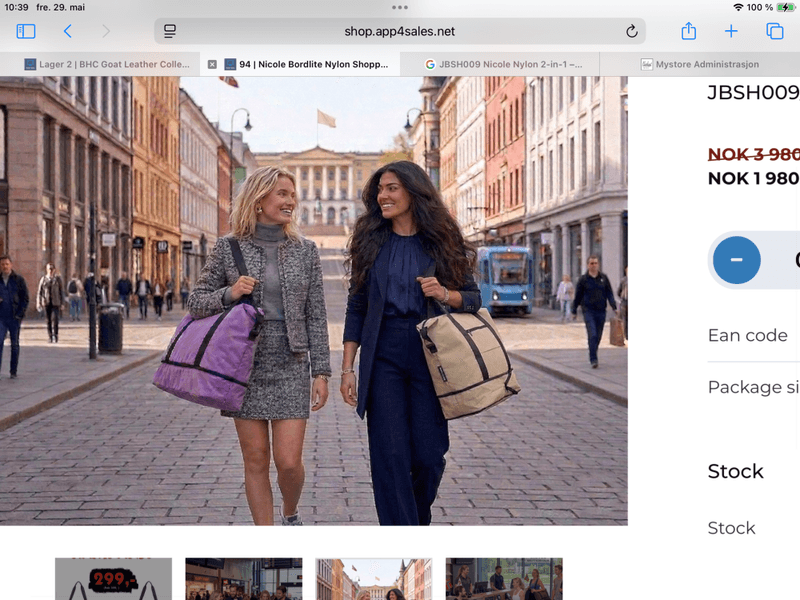Viewport: 800px width, 600px height.
Task: Open a new tab with the plus icon
Action: (x=731, y=32)
